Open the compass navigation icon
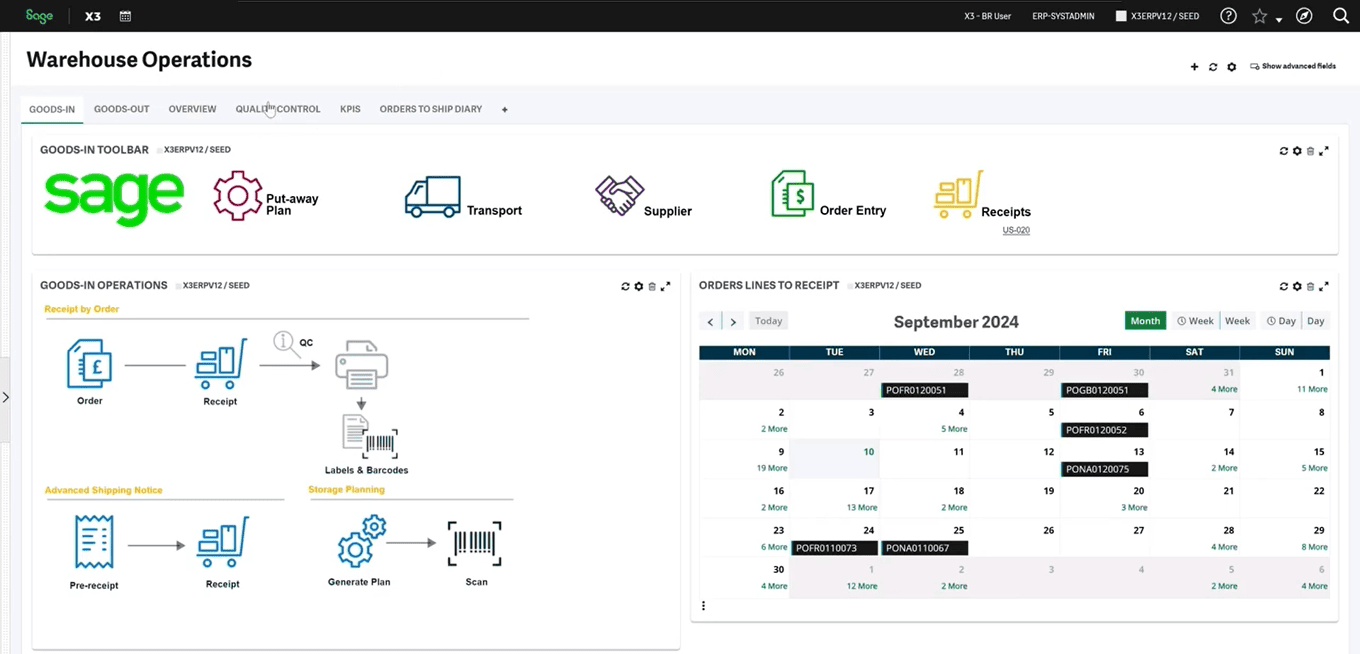1360x654 pixels. pyautogui.click(x=1304, y=16)
